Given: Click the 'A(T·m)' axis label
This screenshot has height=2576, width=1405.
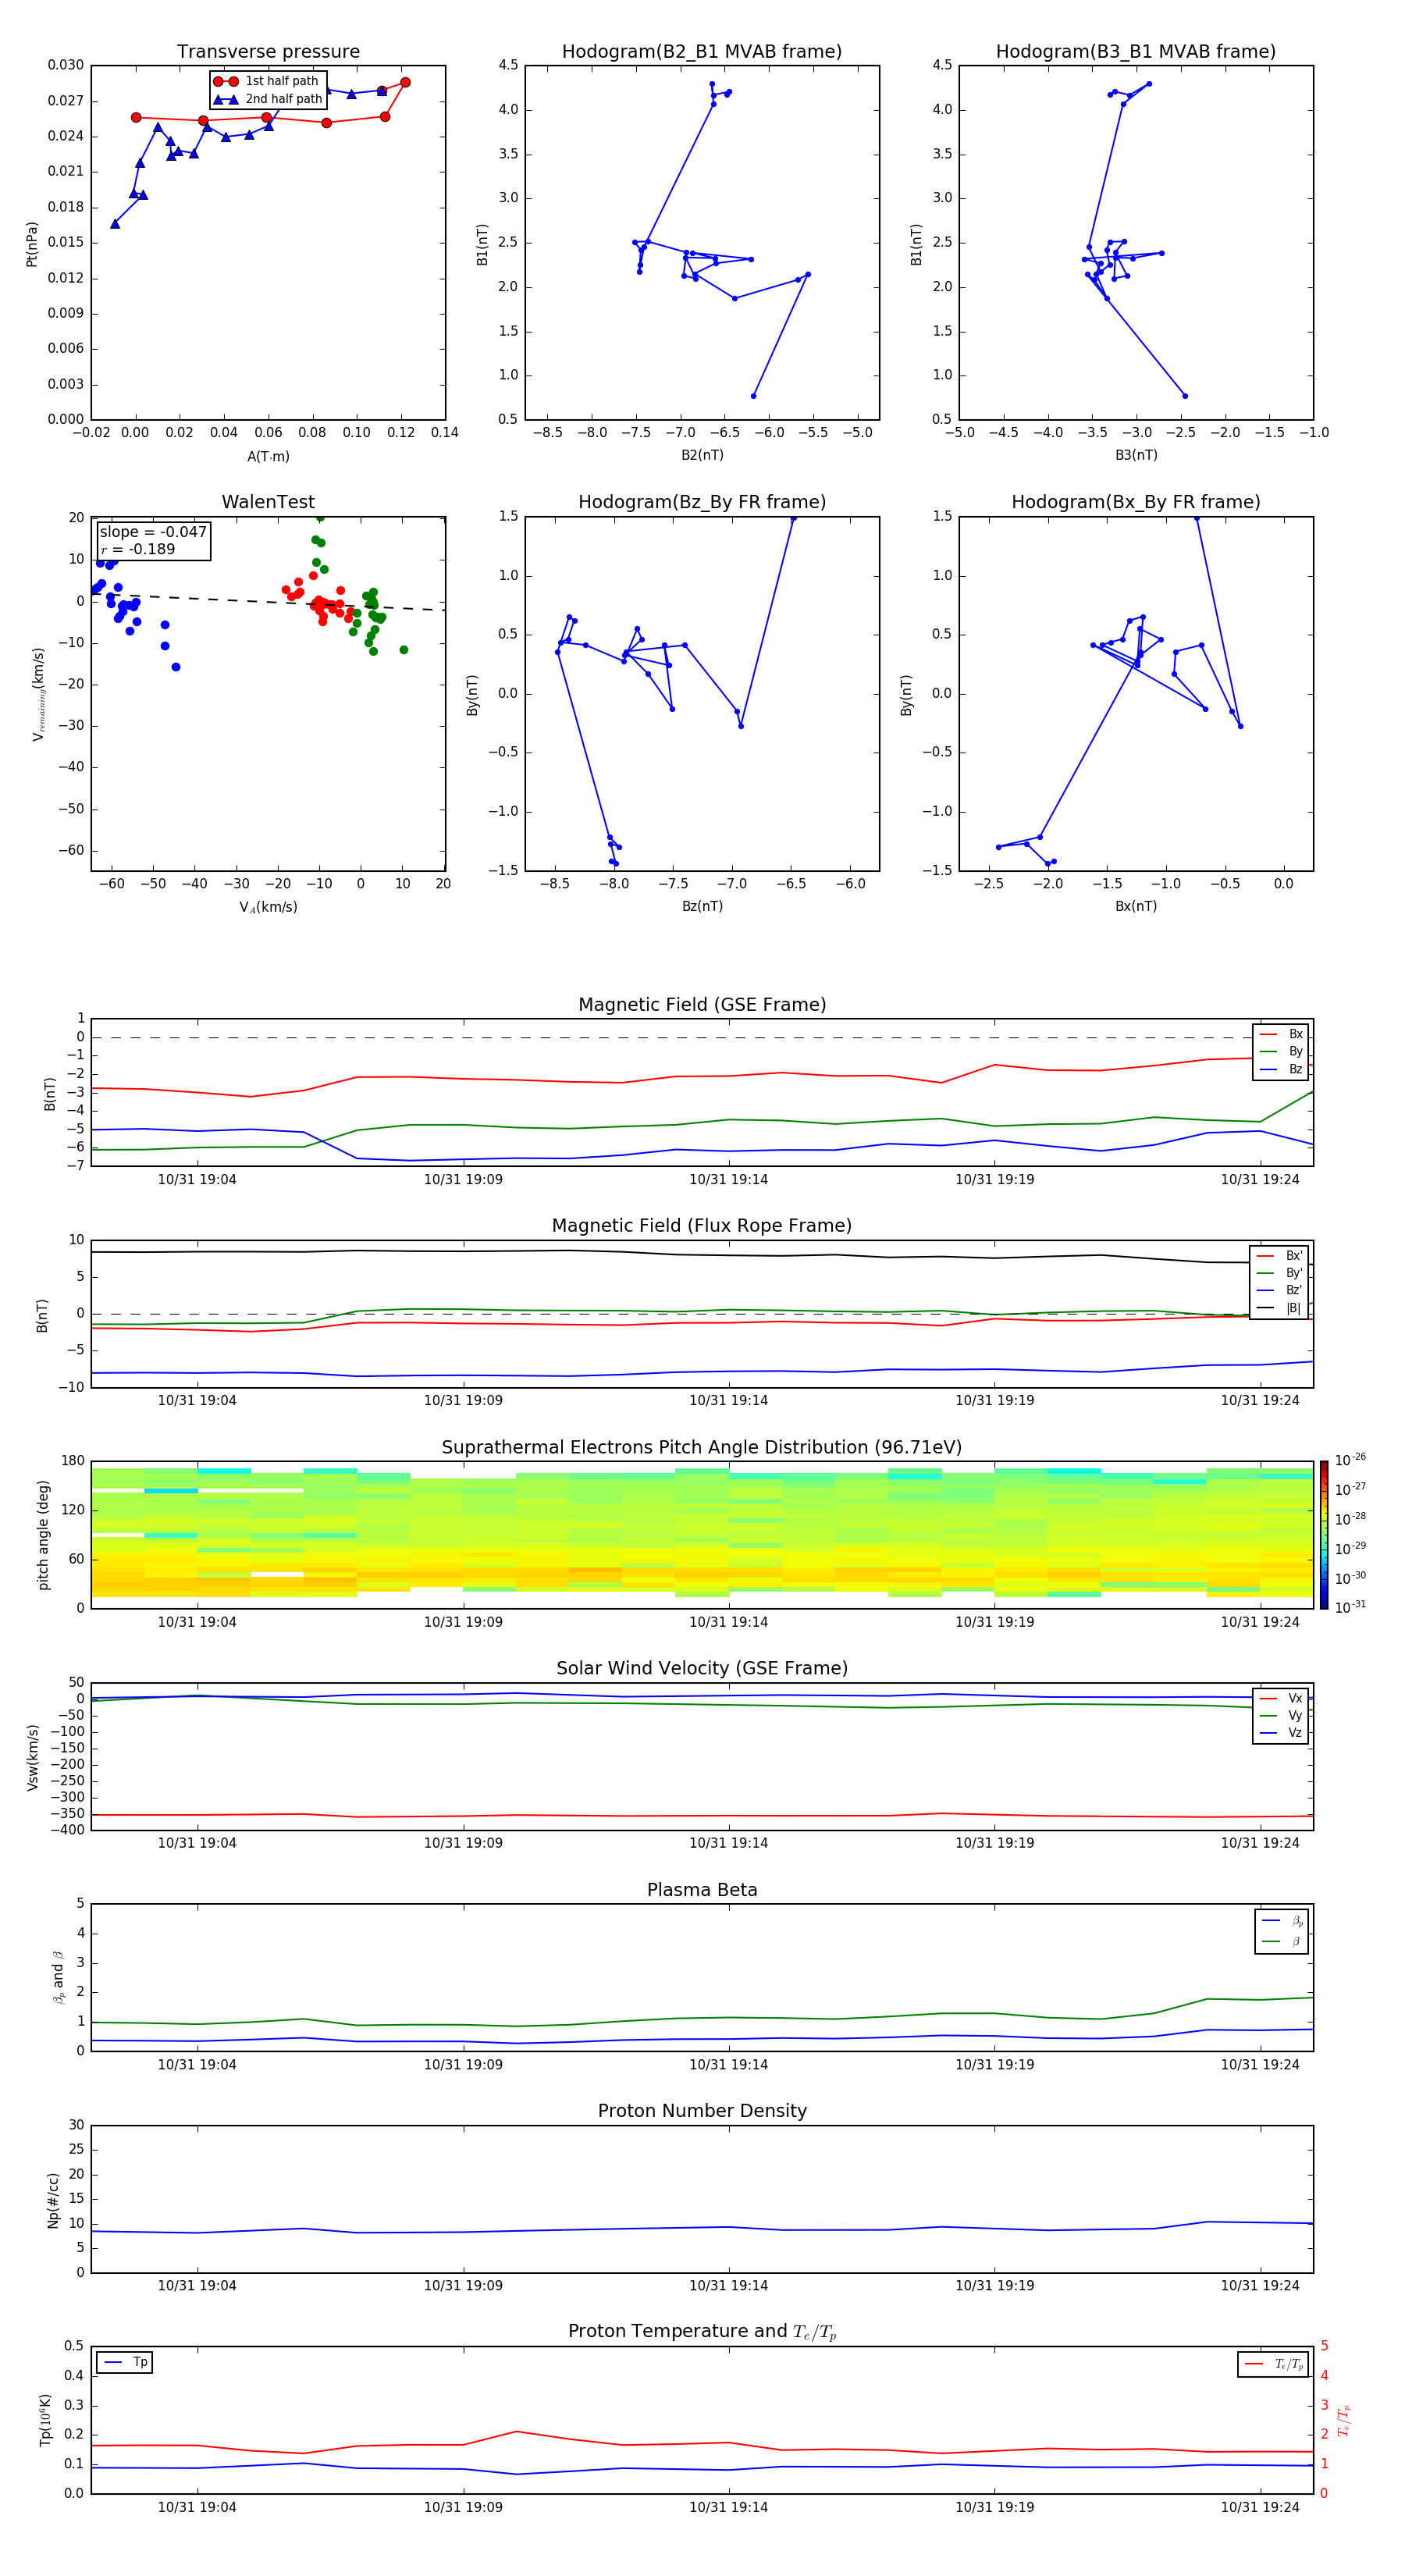Looking at the screenshot, I should 268,457.
